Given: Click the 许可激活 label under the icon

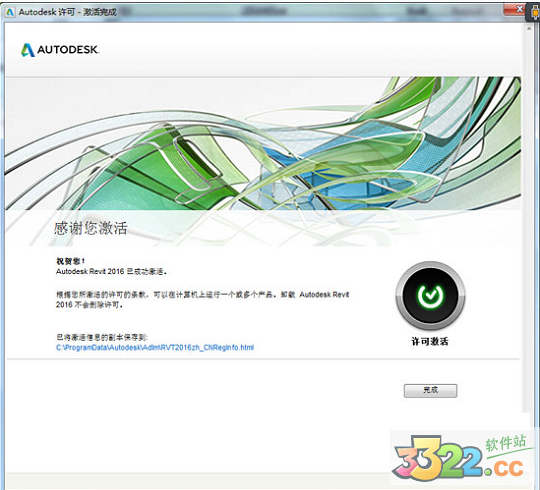Looking at the screenshot, I should coord(430,341).
